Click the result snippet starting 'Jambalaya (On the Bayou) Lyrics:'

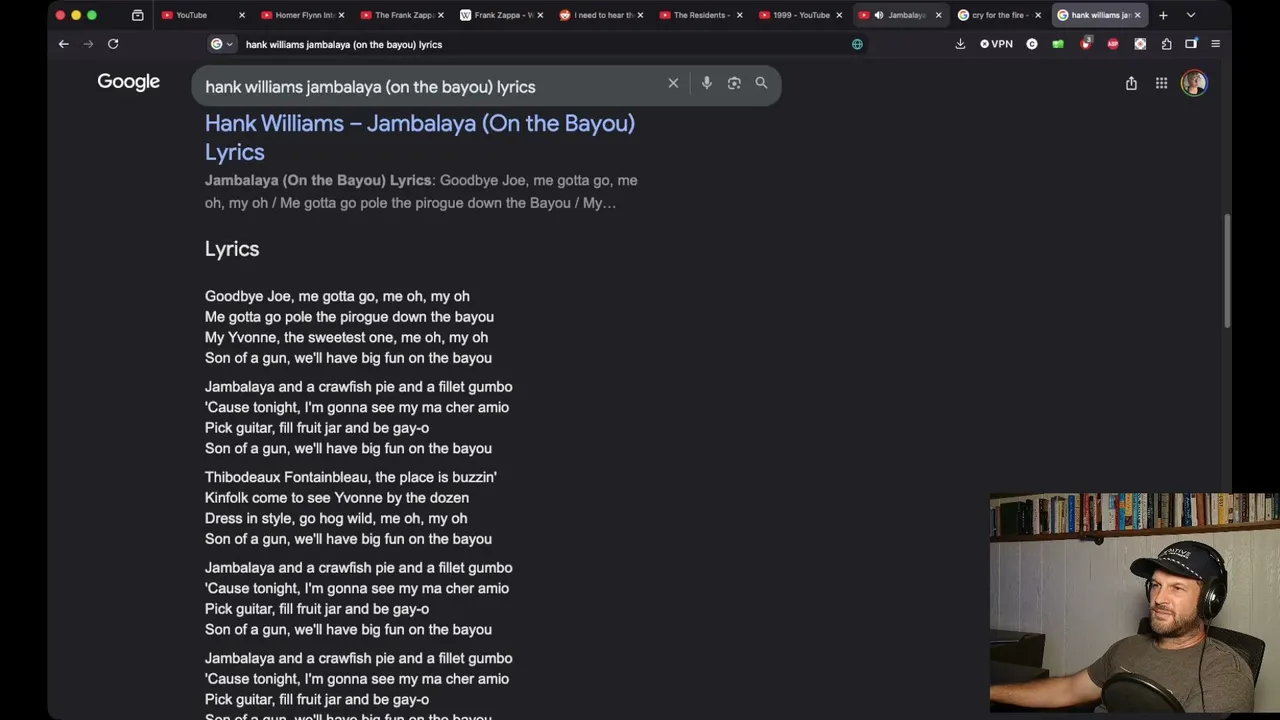pyautogui.click(x=421, y=191)
